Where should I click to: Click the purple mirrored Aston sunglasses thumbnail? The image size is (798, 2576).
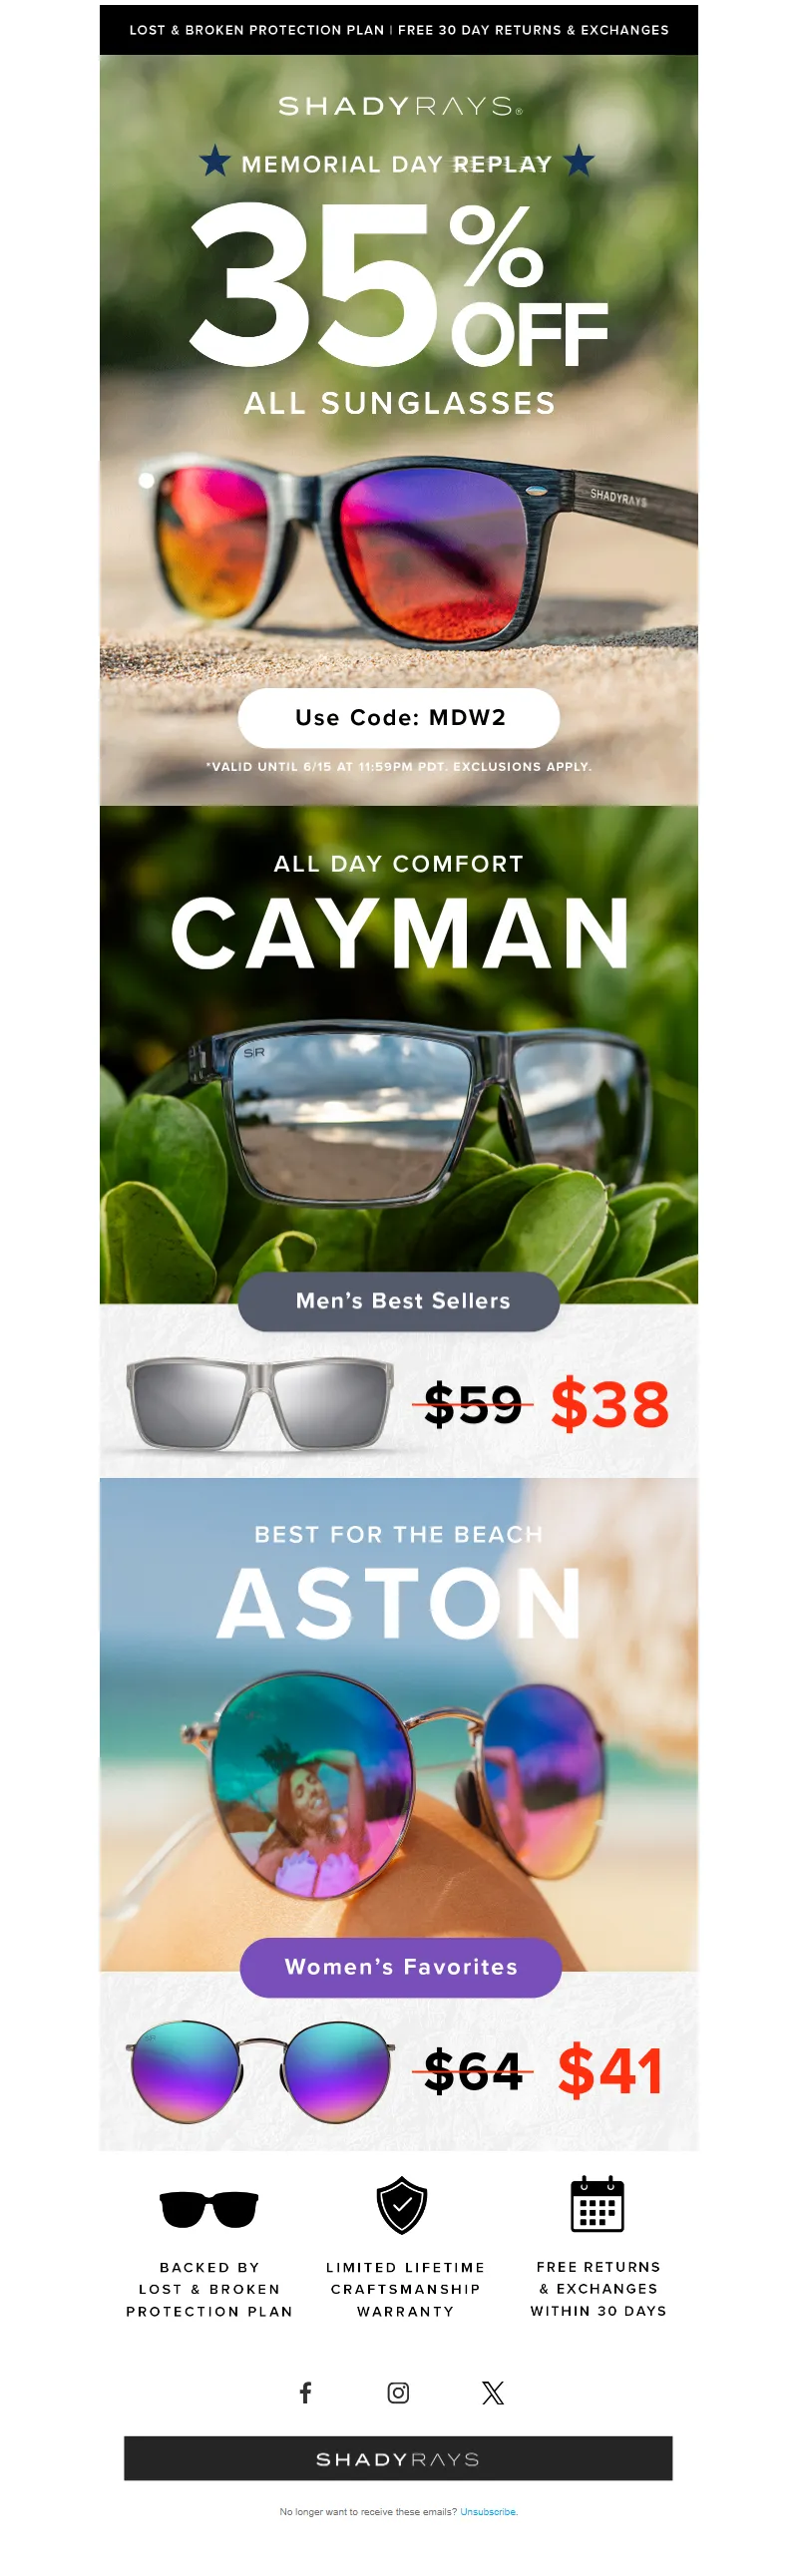click(x=260, y=2071)
